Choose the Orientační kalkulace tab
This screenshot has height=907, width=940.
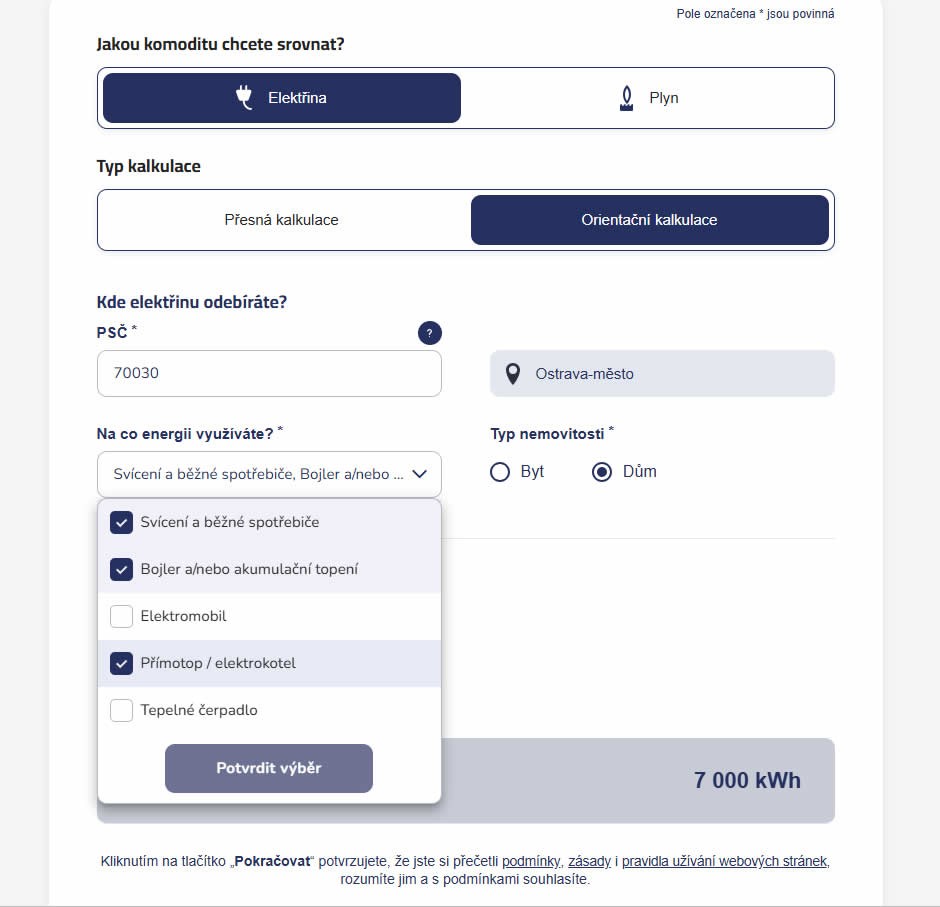click(x=649, y=220)
